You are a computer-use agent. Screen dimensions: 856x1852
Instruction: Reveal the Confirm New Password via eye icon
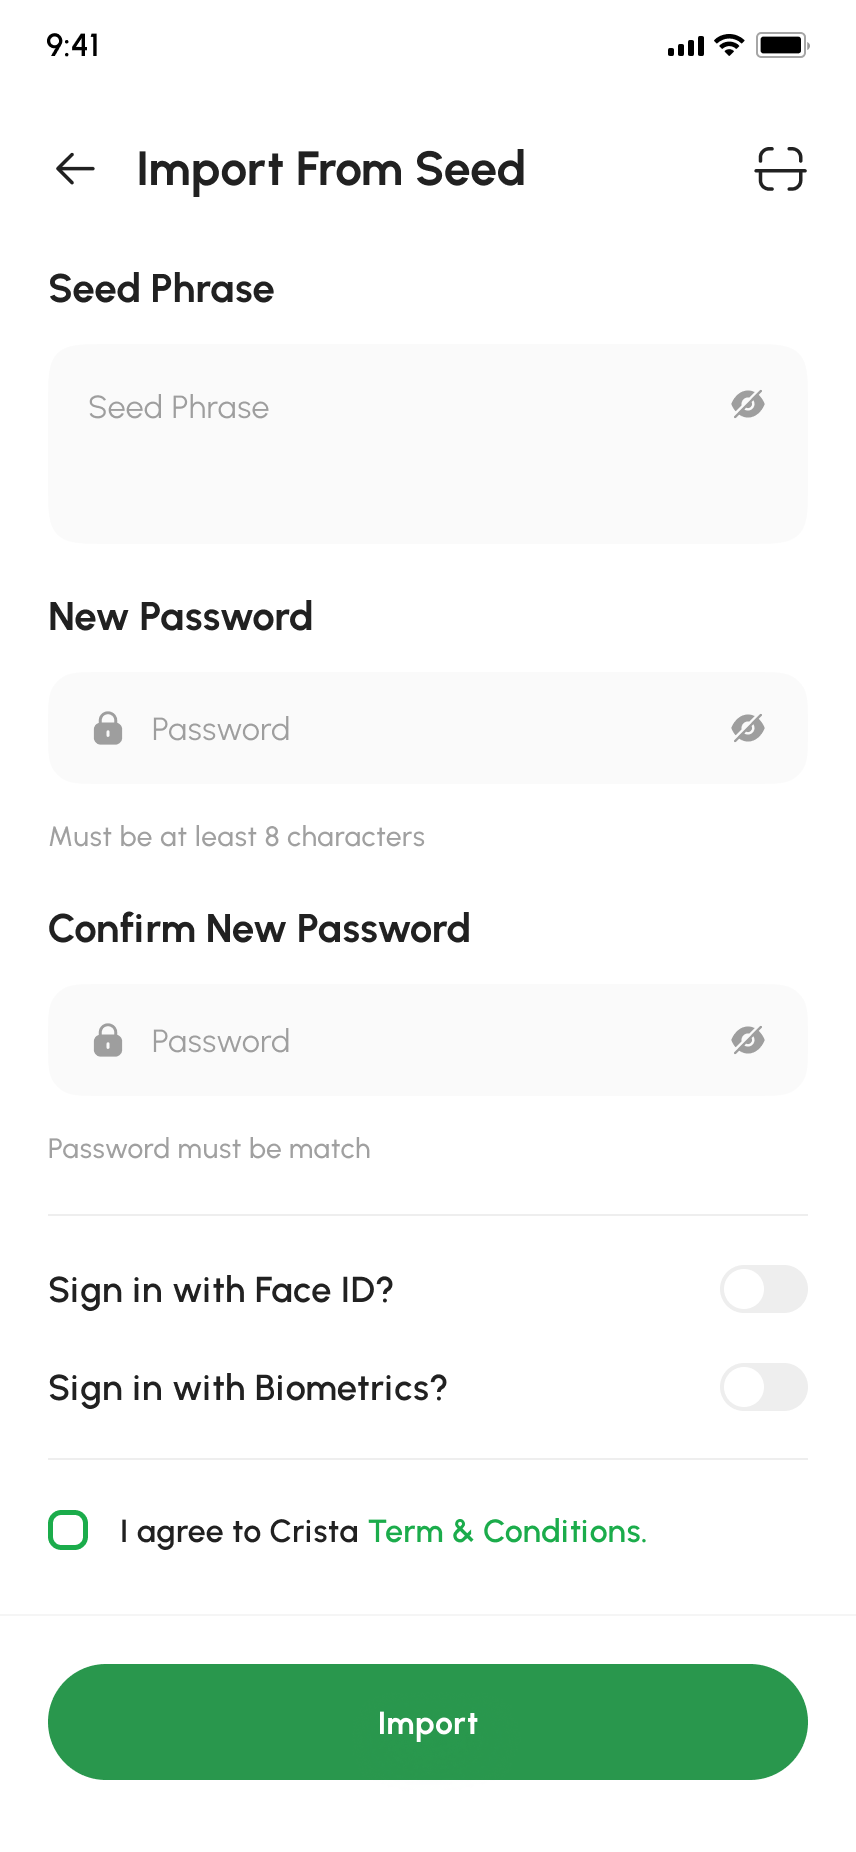click(748, 1041)
